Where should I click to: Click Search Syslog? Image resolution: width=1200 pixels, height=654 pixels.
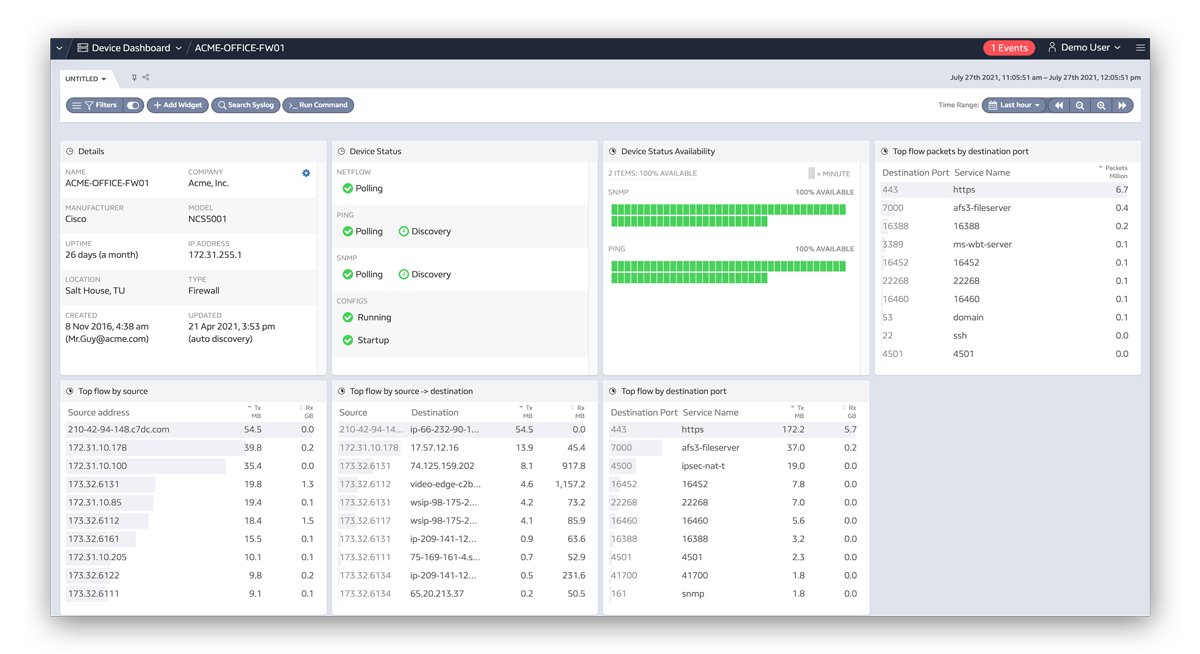246,105
